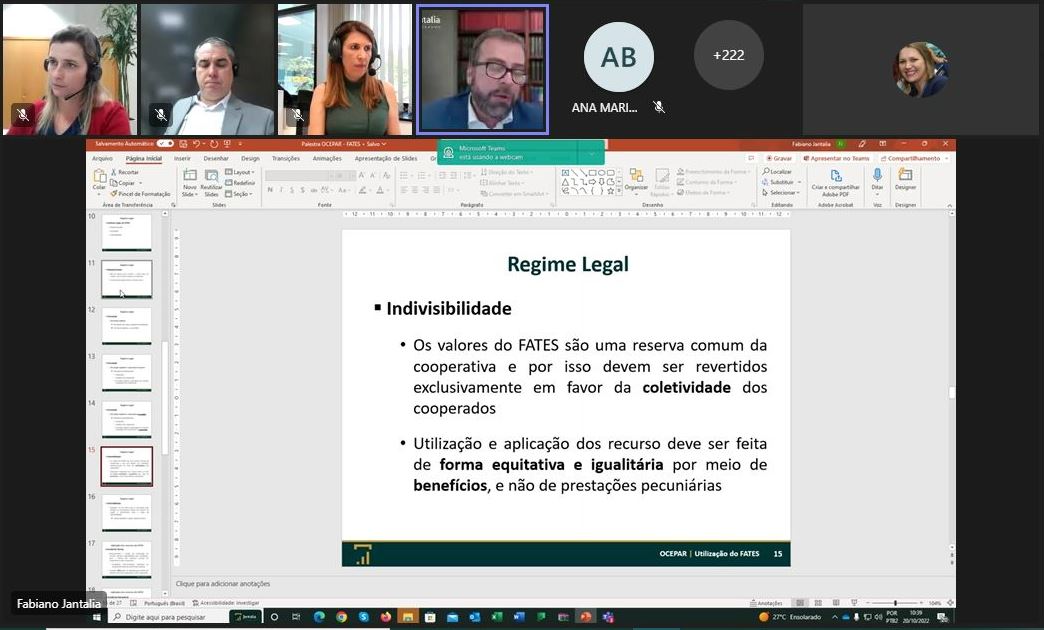Open Contorno da Forma dropdown
The width and height of the screenshot is (1044, 630).
[707, 182]
